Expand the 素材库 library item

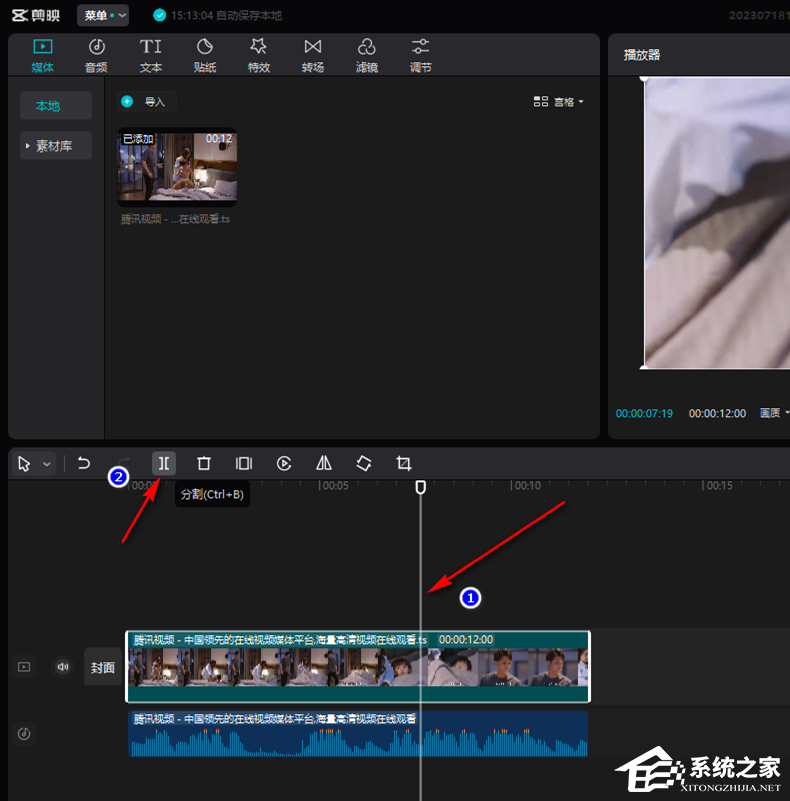pos(56,146)
